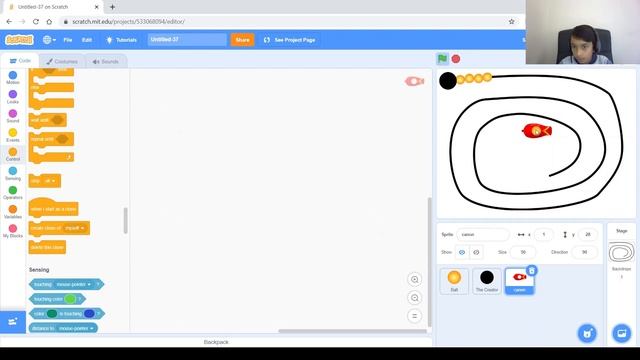The image size is (640, 360).
Task: Select the Variables block category
Action: tap(13, 212)
